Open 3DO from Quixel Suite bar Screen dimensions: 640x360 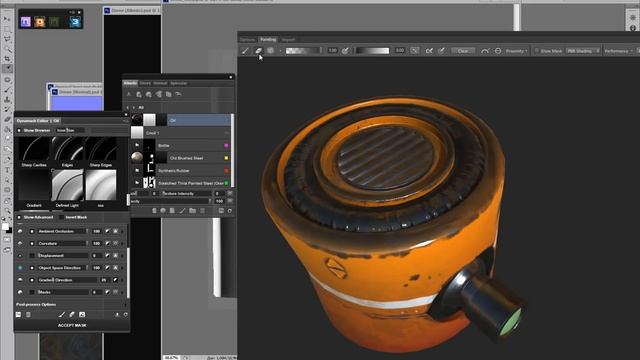(x=75, y=22)
